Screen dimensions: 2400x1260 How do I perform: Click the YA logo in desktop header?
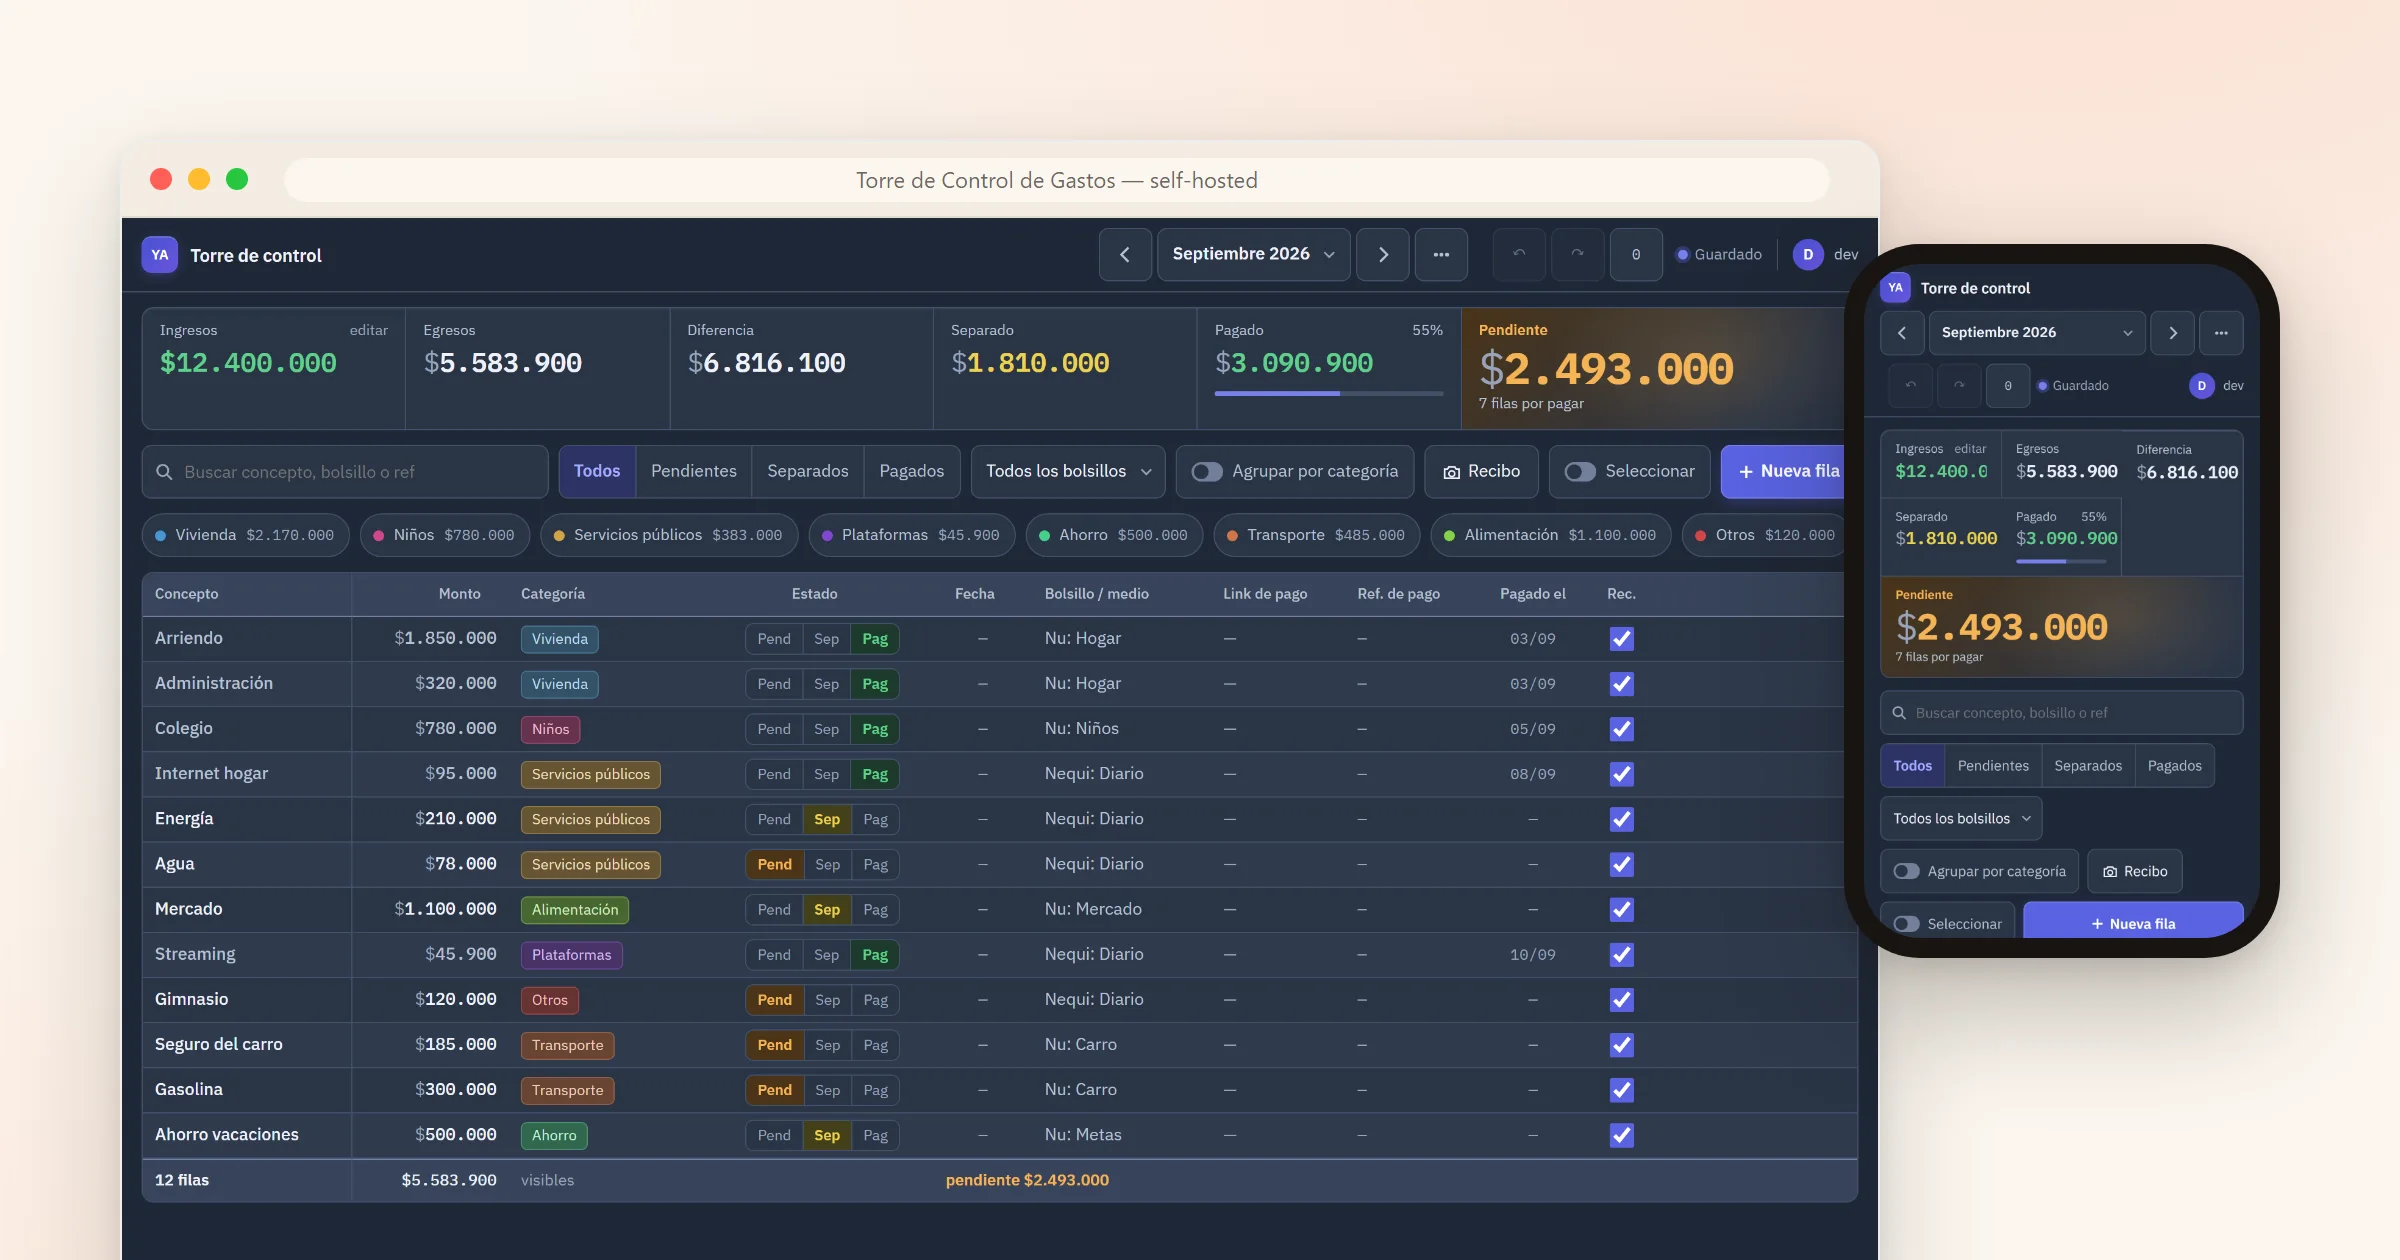tap(160, 255)
